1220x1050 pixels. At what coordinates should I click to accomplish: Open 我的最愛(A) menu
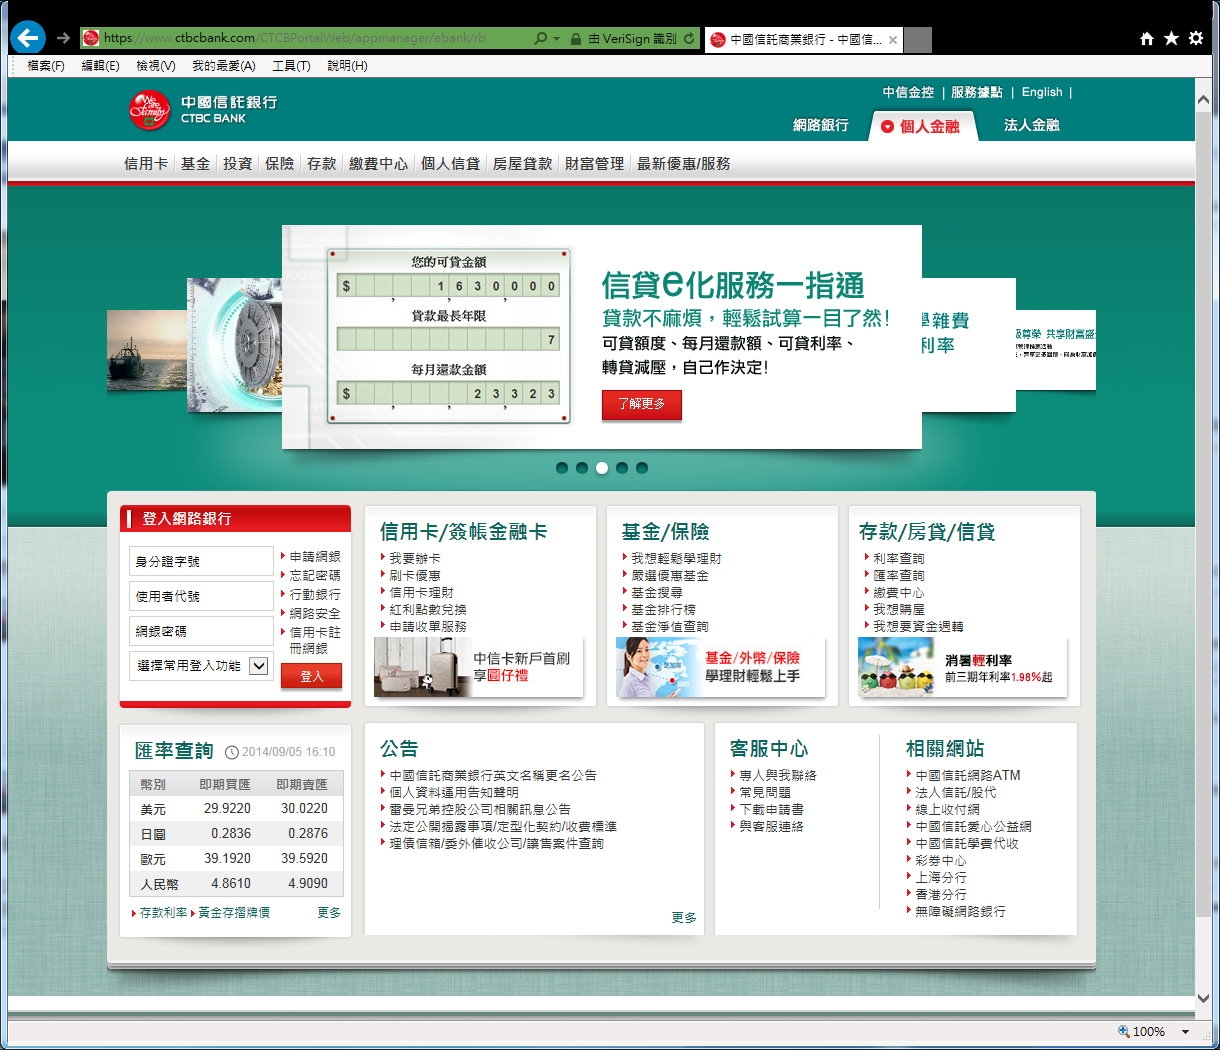point(224,66)
